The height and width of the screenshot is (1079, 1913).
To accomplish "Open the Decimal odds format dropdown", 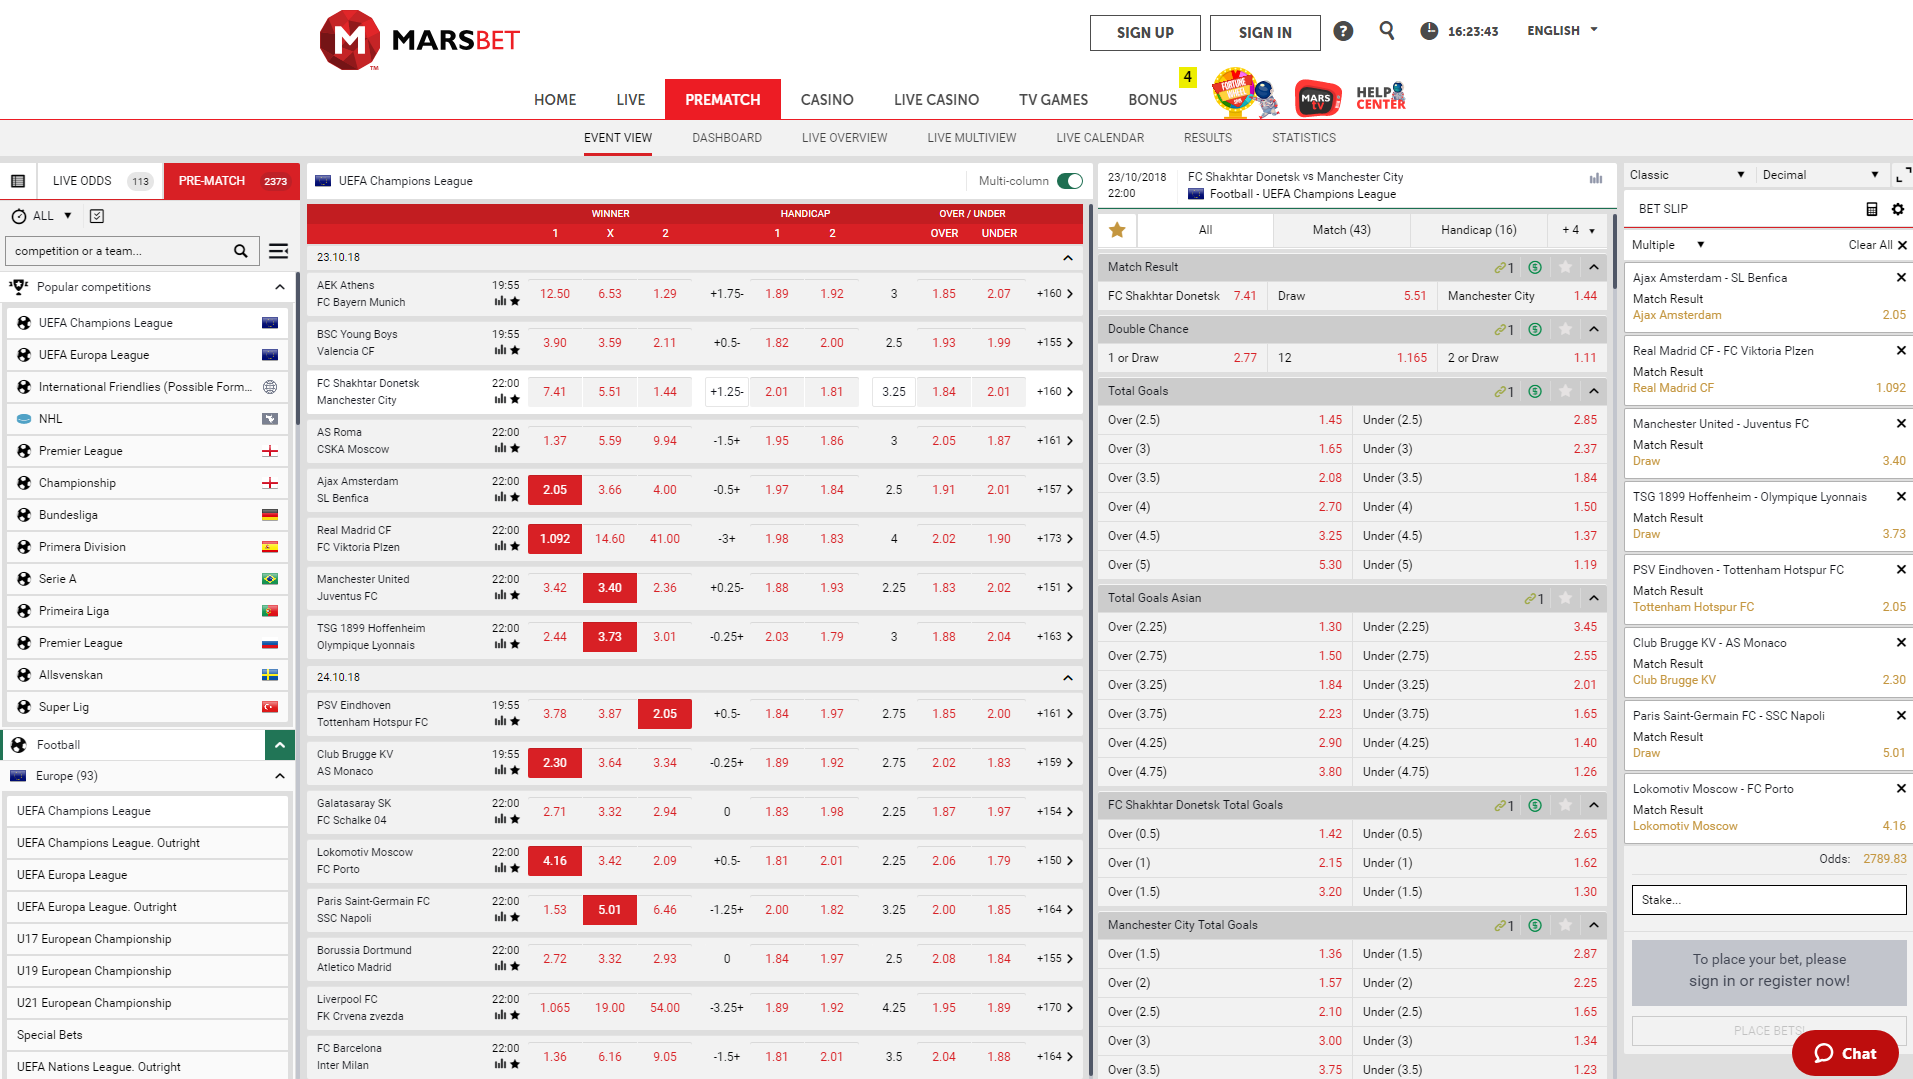I will (1819, 175).
